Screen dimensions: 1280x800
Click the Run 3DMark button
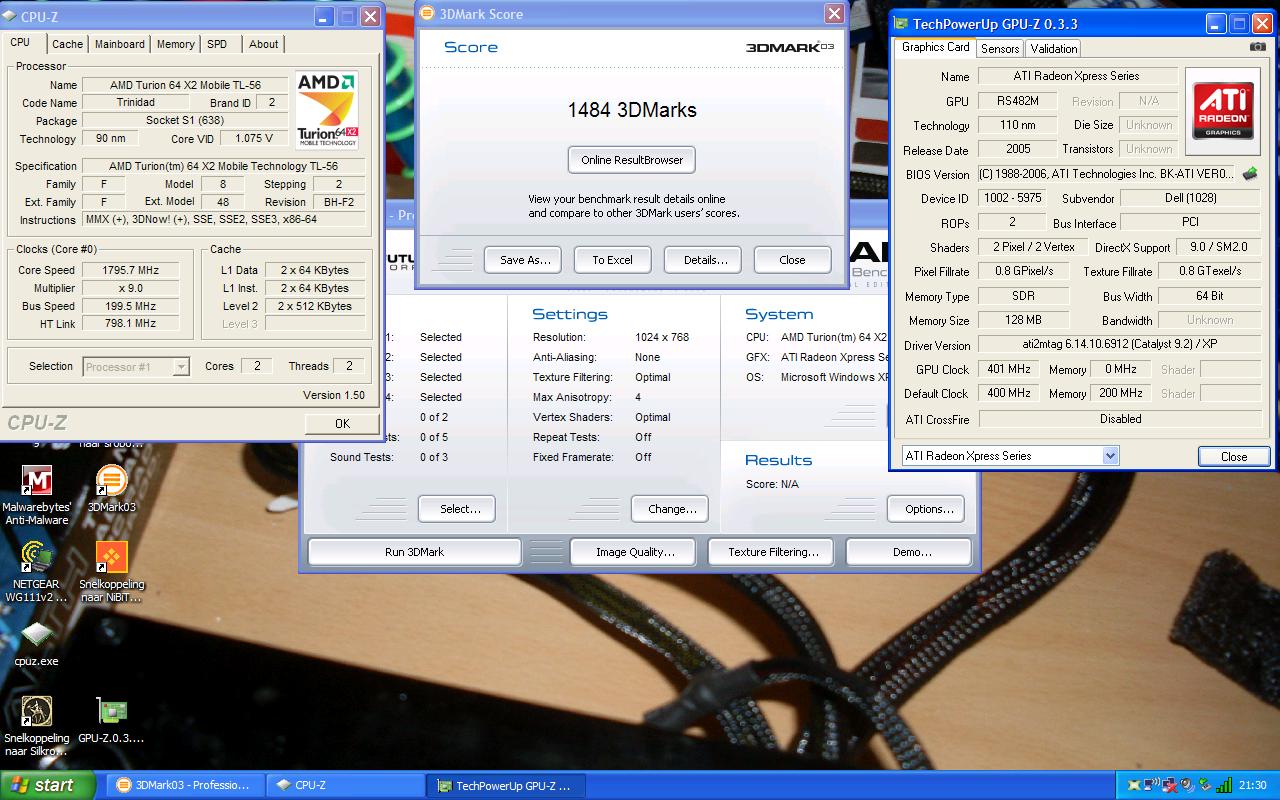[414, 552]
